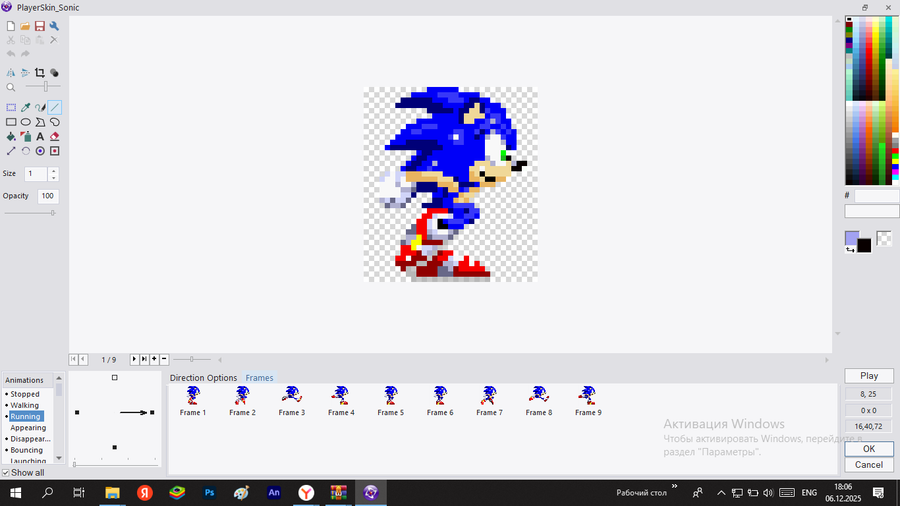Open the wrench Options icon
The width and height of the screenshot is (900, 506).
[x=54, y=26]
